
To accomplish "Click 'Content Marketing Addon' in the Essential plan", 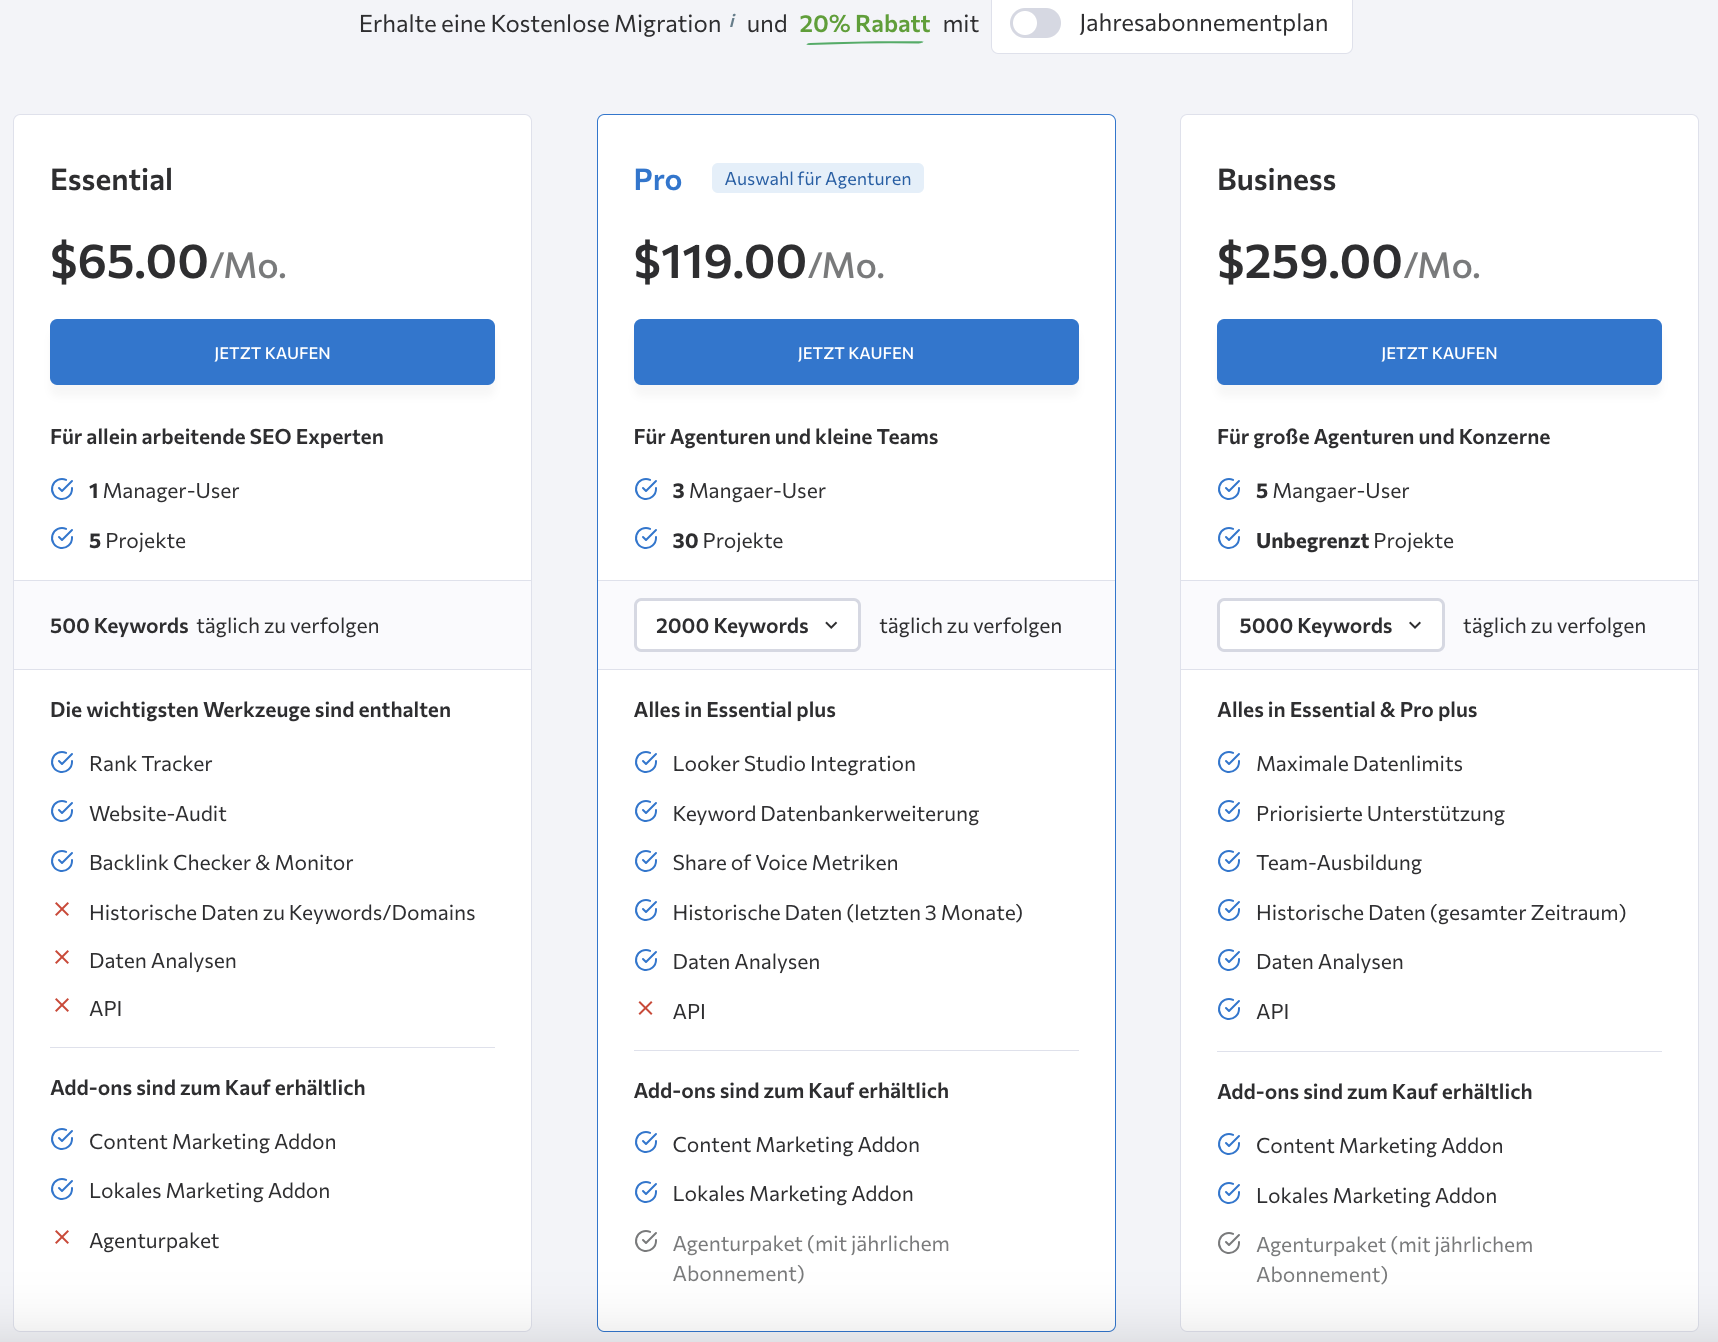I will coord(212,1142).
